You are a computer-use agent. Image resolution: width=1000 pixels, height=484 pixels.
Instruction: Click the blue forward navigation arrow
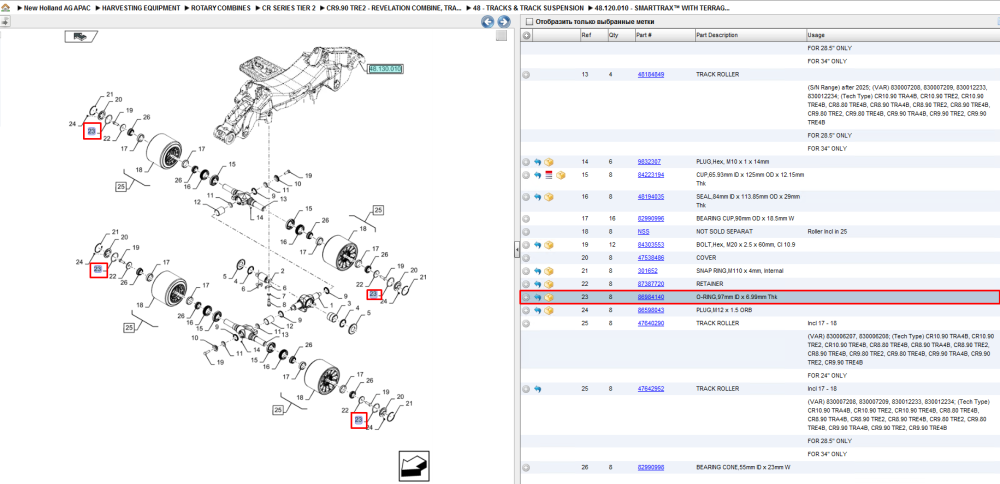tap(503, 22)
